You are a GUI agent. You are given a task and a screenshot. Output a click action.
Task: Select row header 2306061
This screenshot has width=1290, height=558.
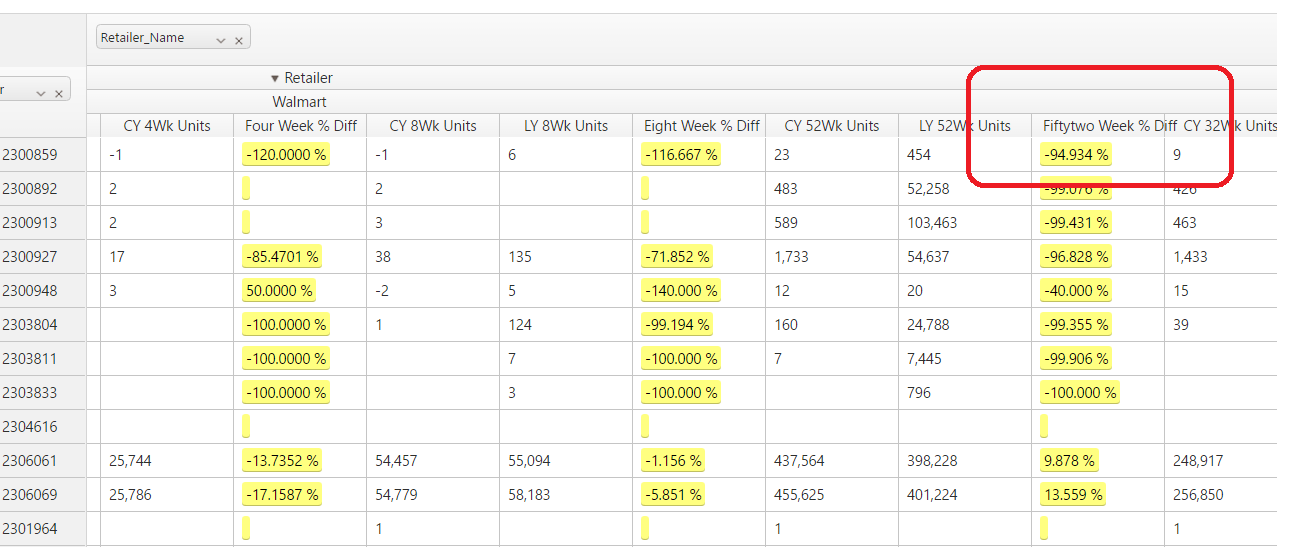[30, 461]
